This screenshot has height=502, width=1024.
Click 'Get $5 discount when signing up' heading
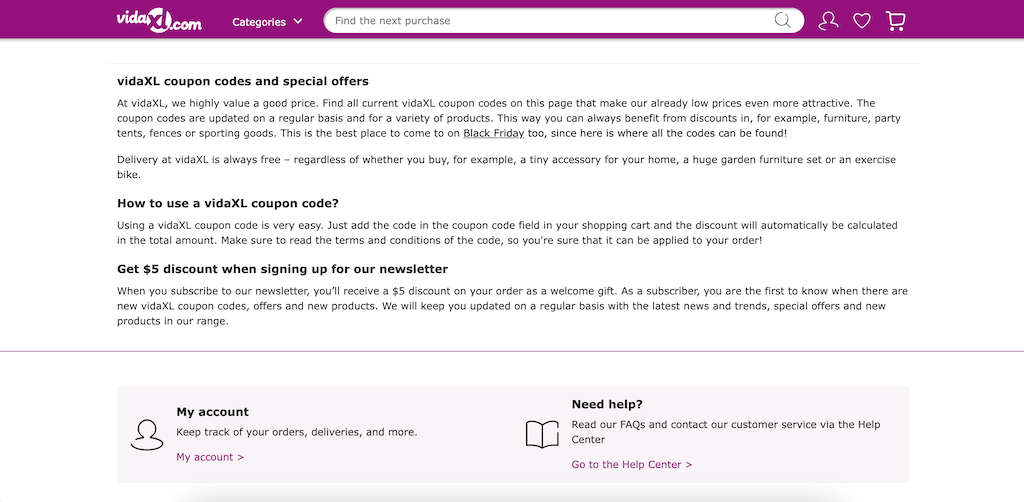[282, 269]
